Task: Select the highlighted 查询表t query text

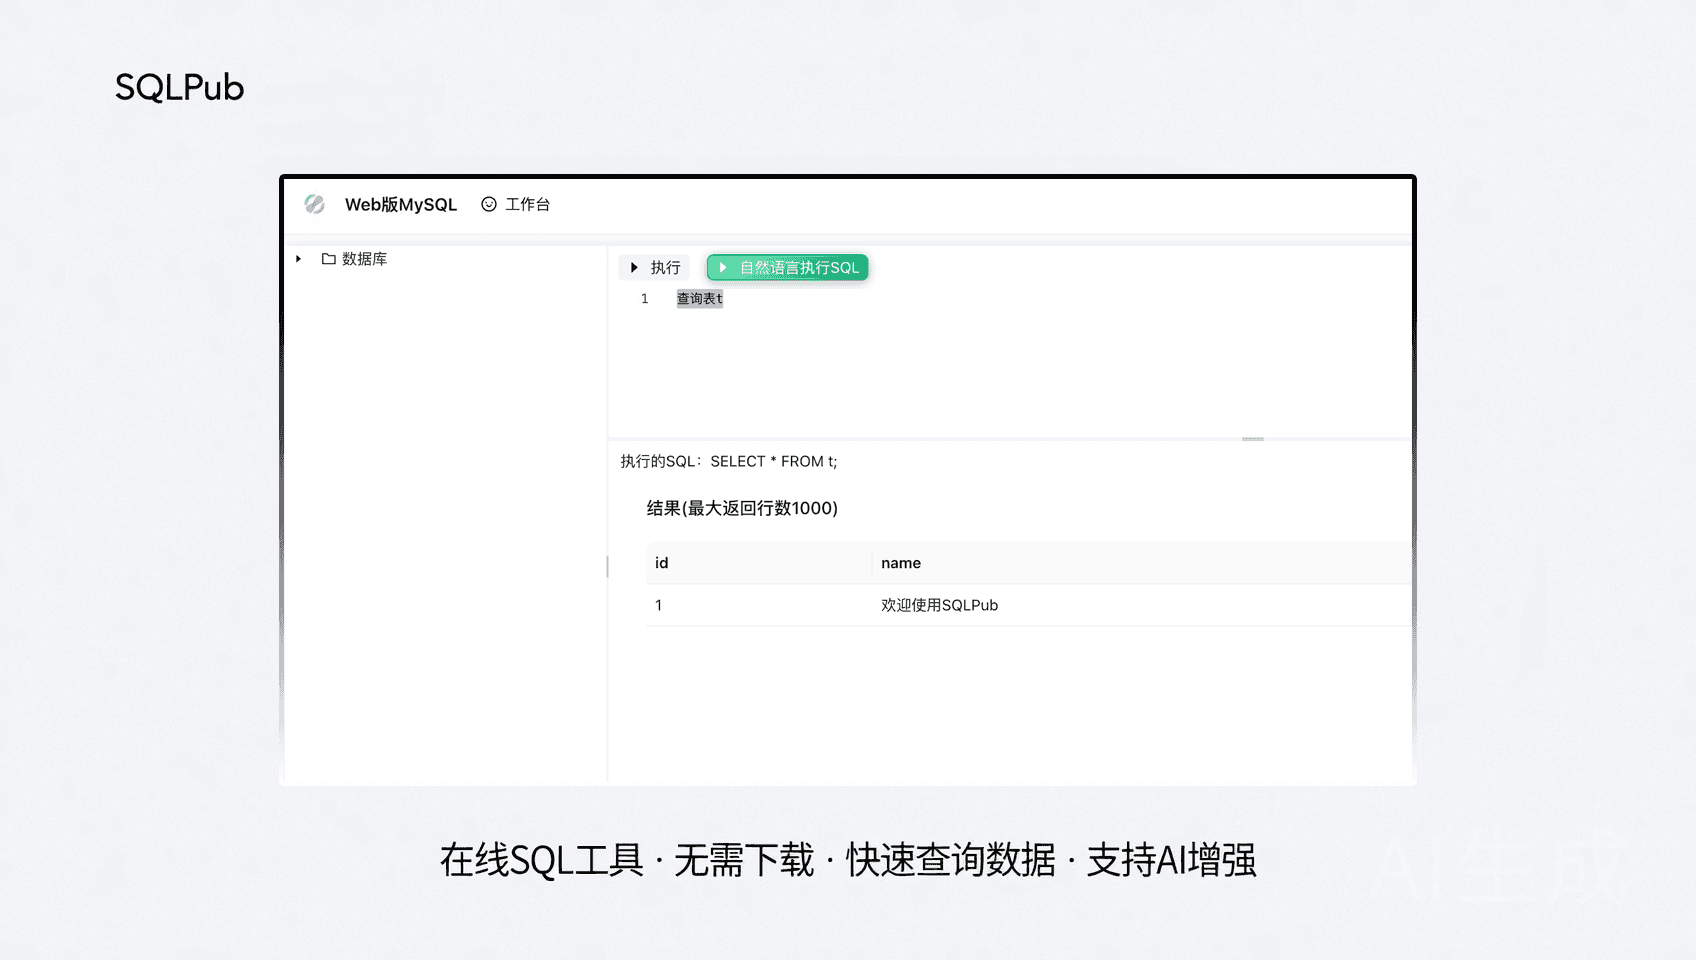Action: tap(699, 298)
